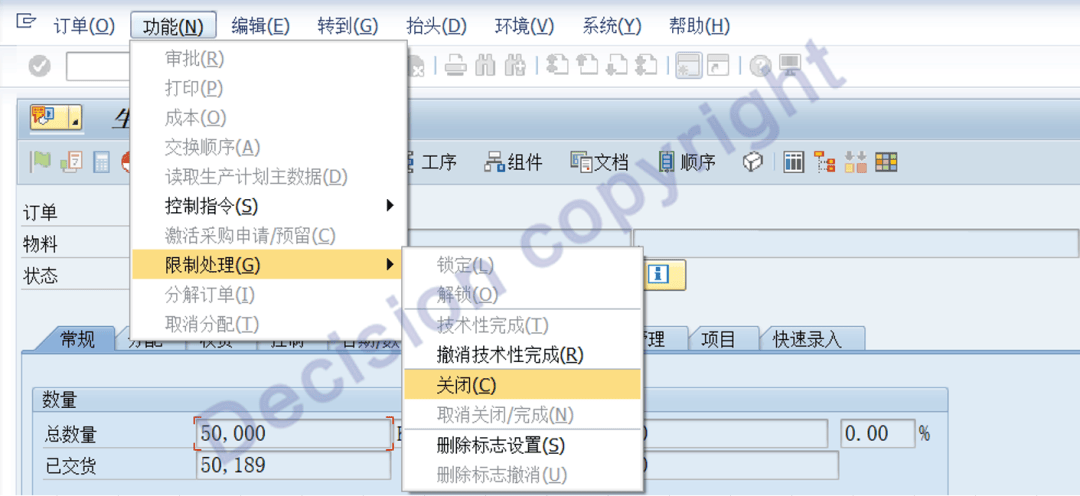Open 文档 (Documents) overview
Viewport: 1080px width, 496px height.
tap(599, 162)
